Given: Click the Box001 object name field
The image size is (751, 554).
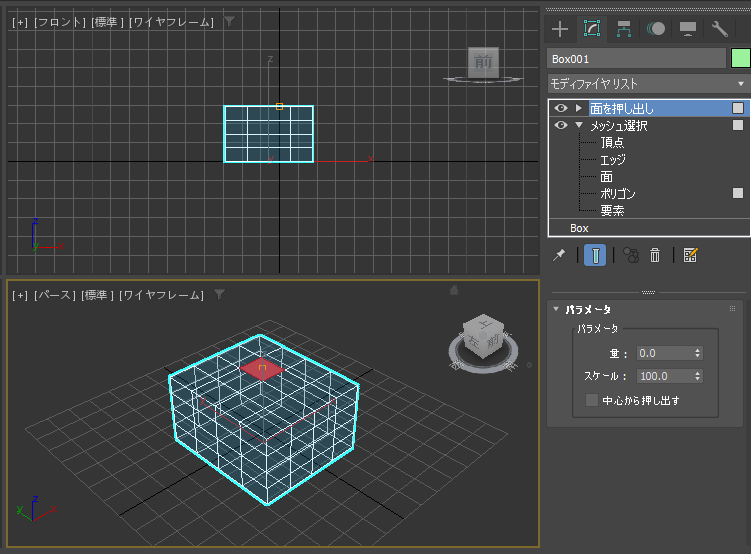Looking at the screenshot, I should [636, 59].
